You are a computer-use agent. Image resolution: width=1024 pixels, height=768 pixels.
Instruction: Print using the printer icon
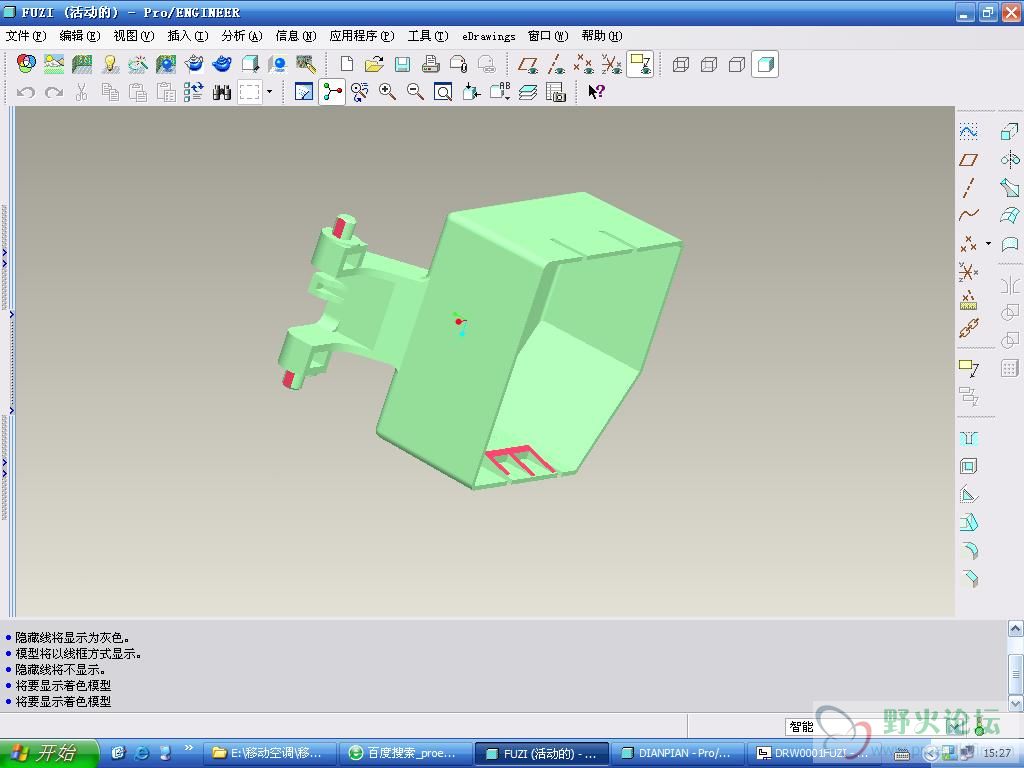click(x=431, y=64)
